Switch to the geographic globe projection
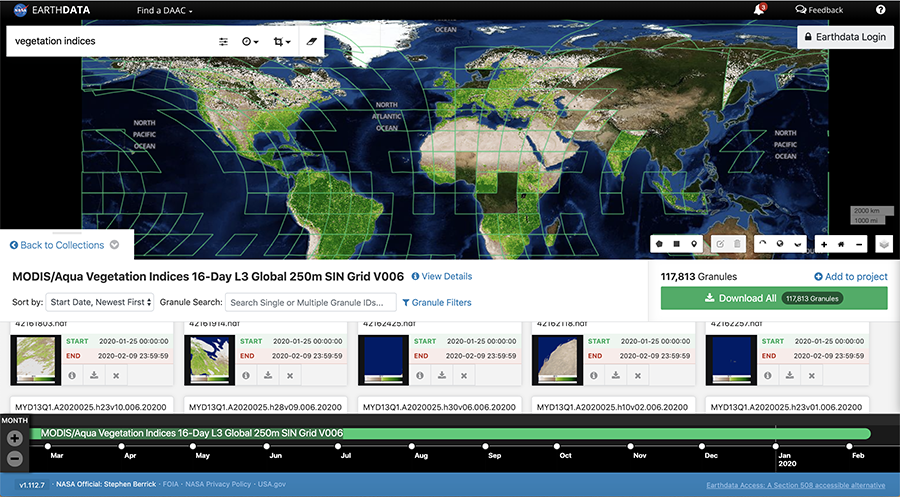 tap(780, 244)
